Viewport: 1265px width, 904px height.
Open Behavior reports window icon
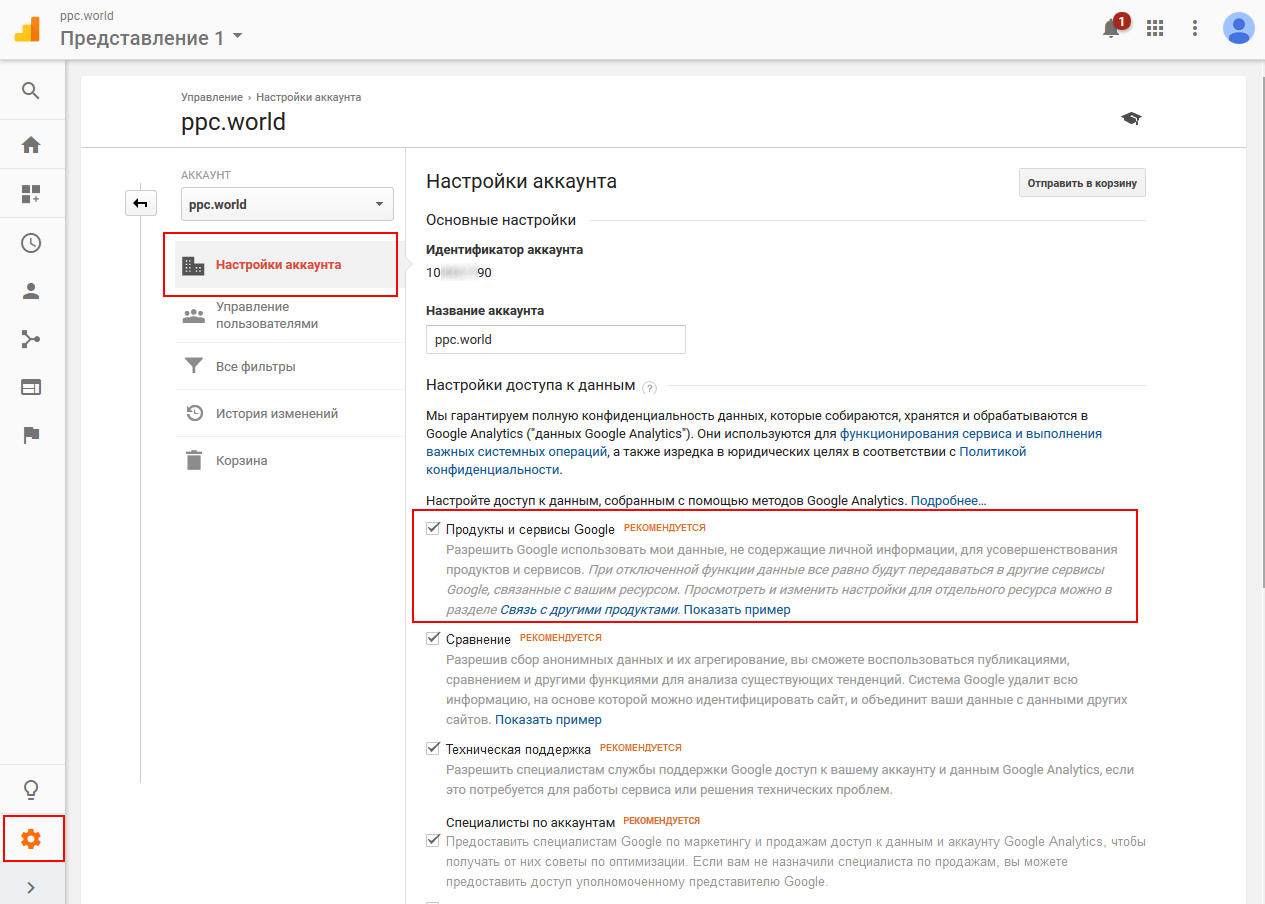31,387
